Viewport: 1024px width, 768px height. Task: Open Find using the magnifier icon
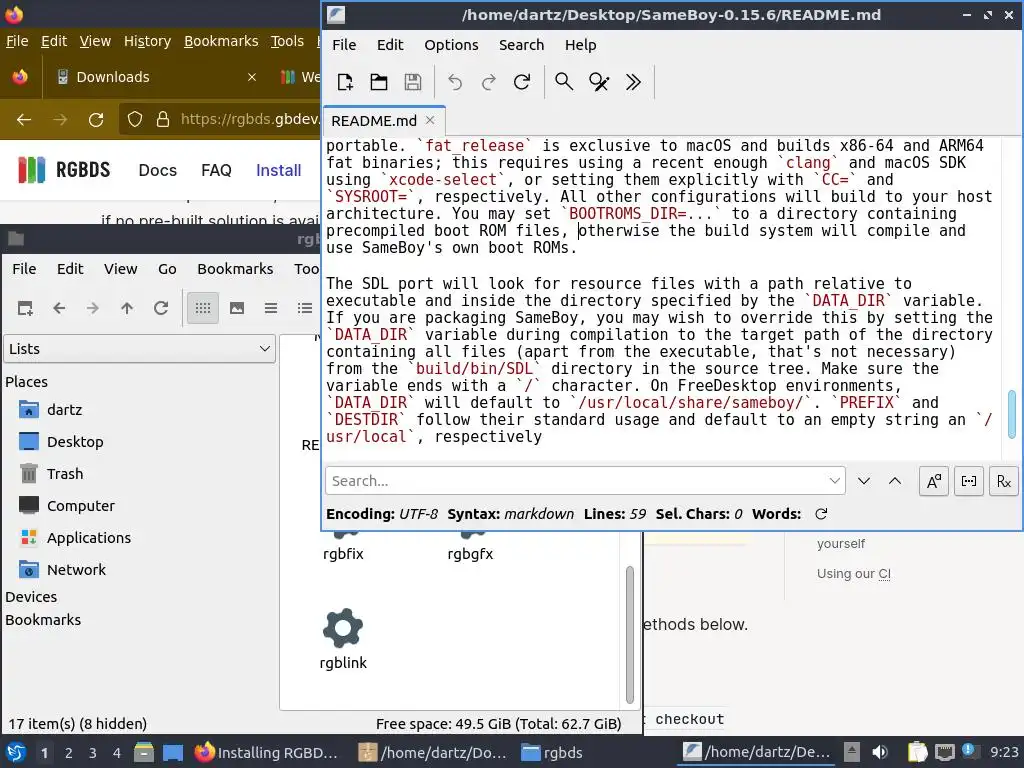click(x=564, y=82)
